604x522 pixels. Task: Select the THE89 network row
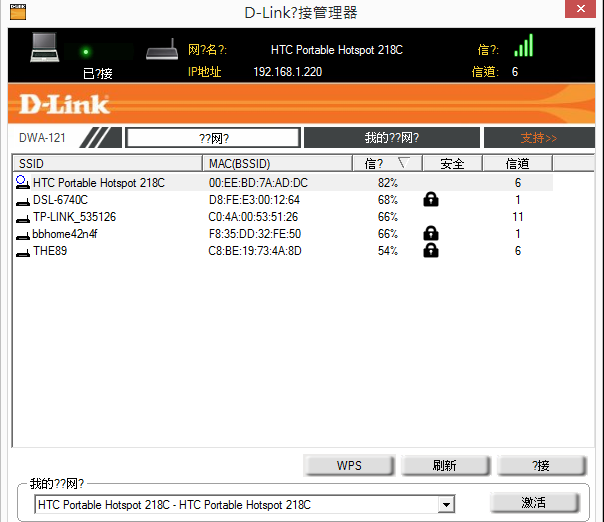coord(283,250)
